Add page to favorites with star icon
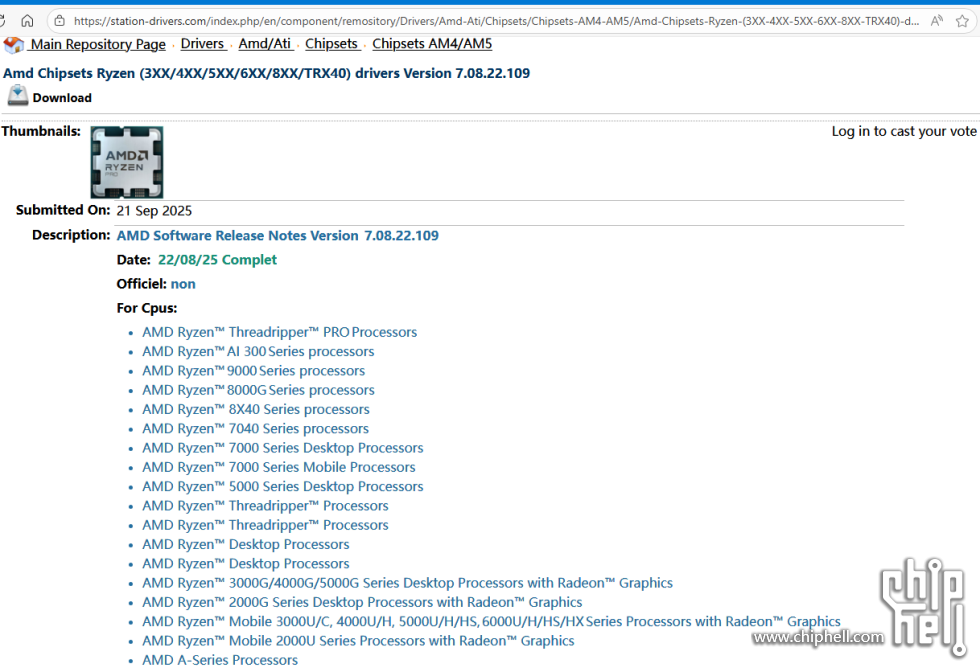This screenshot has height=672, width=980. pos(962,20)
